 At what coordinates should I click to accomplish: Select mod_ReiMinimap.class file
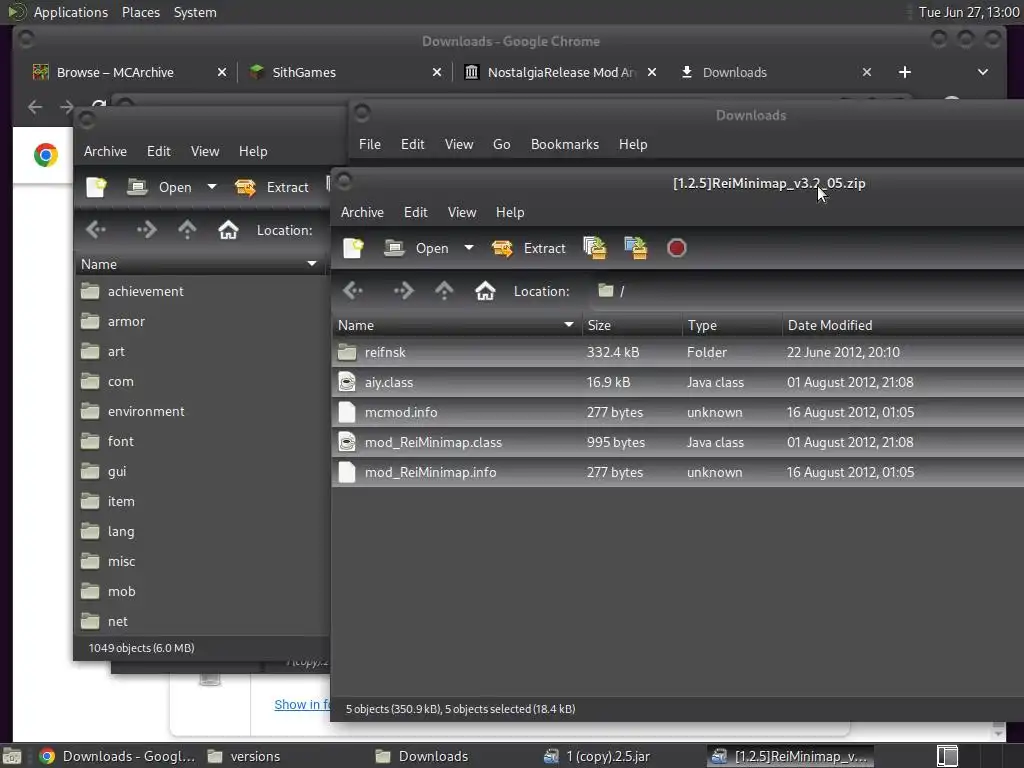pyautogui.click(x=678, y=443)
